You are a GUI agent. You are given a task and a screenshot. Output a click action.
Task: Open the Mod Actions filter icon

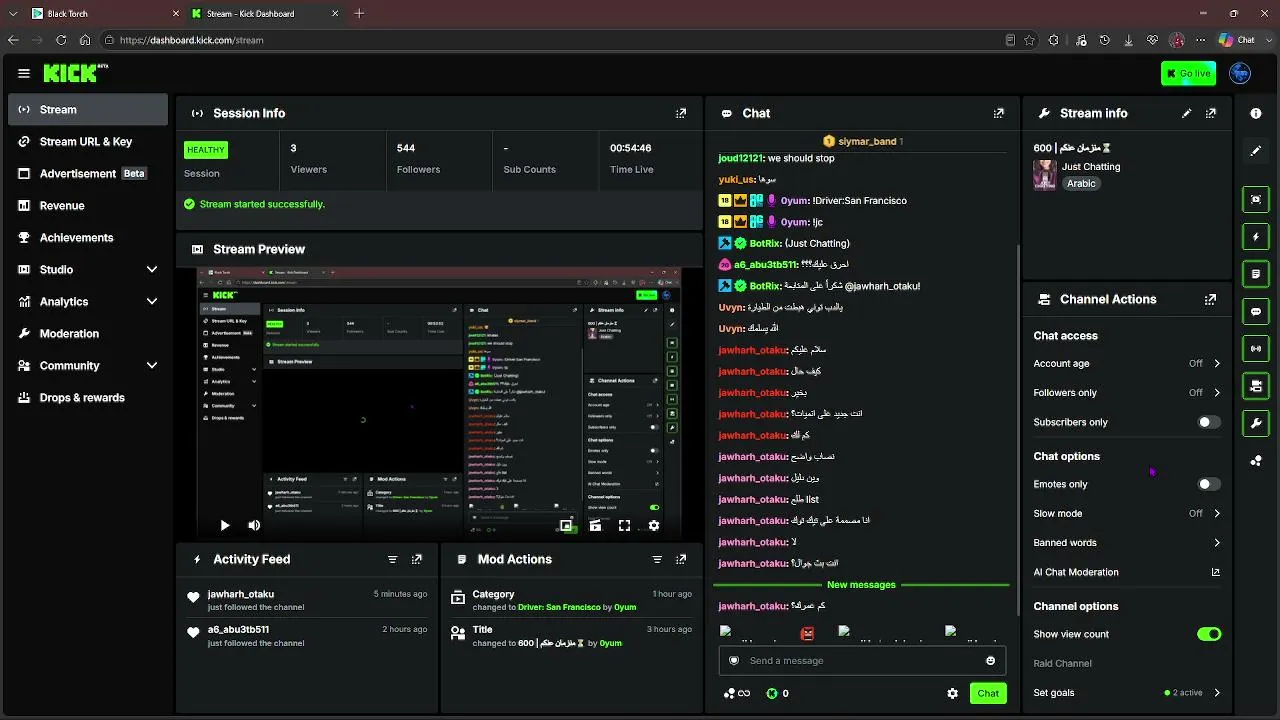[657, 559]
